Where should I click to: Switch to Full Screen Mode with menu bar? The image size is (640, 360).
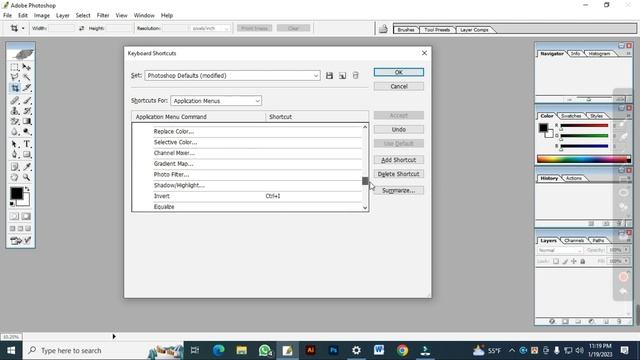[20, 229]
